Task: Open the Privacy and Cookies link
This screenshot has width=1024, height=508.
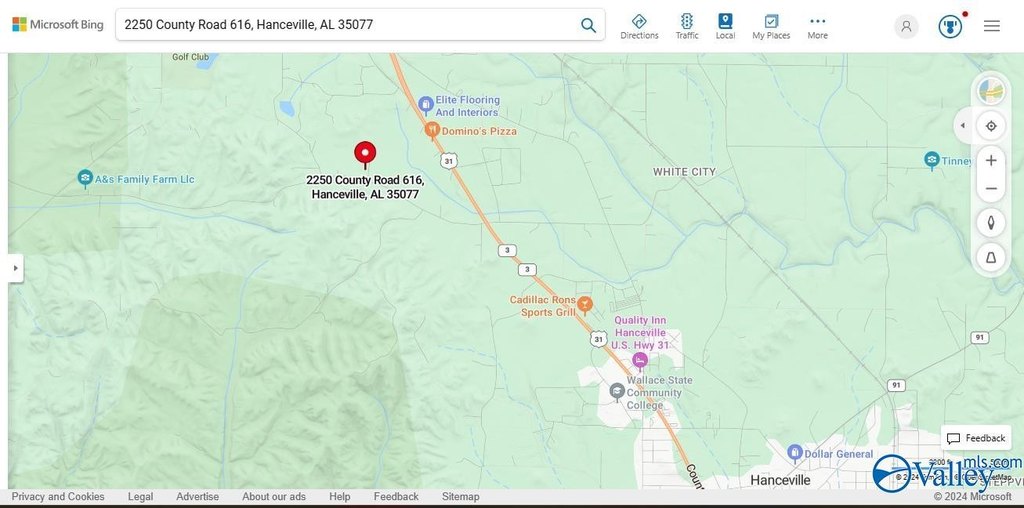Action: [x=58, y=496]
